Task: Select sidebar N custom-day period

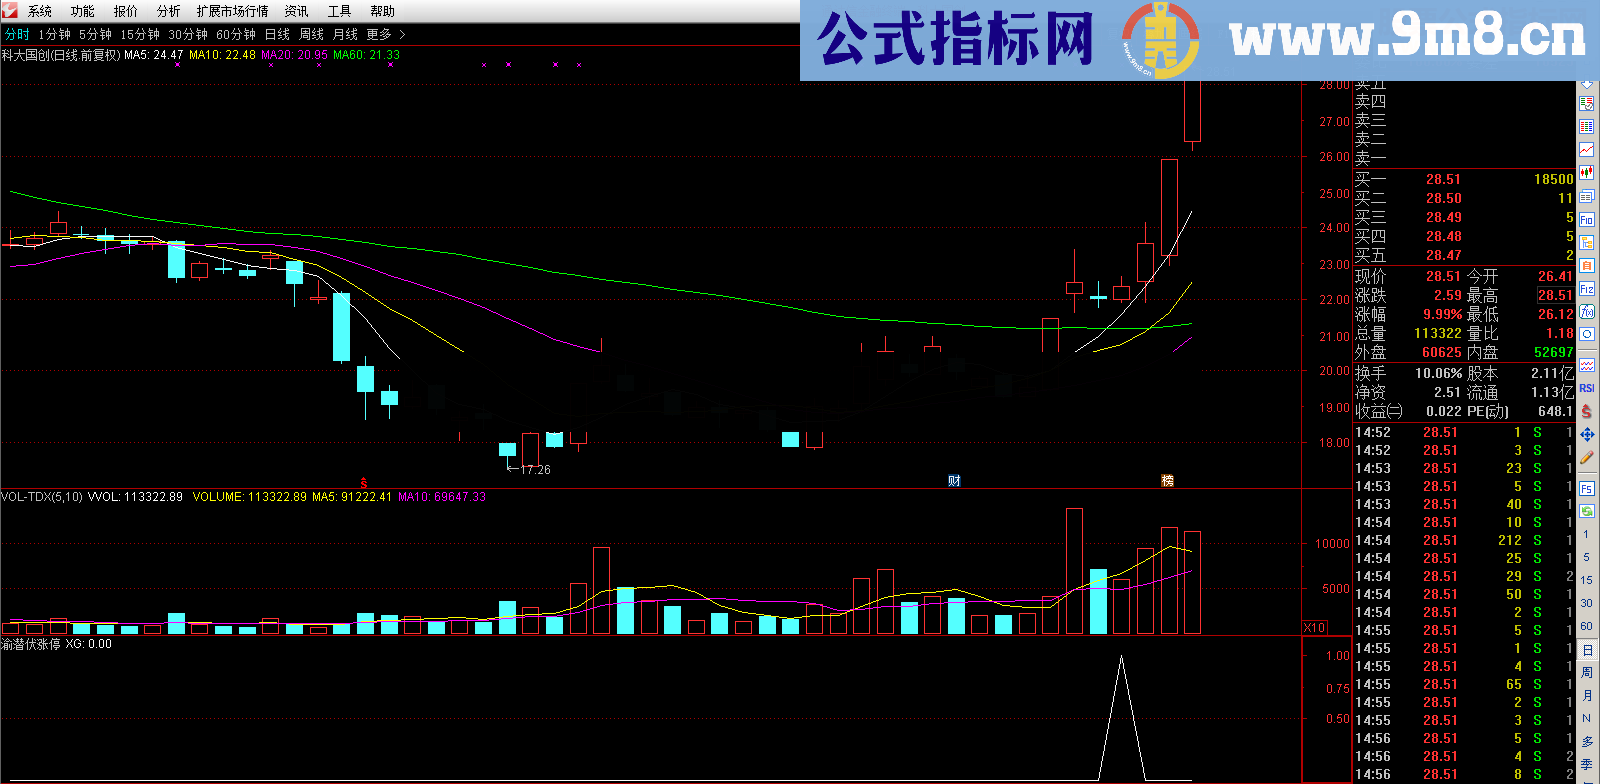Action: pyautogui.click(x=1587, y=718)
